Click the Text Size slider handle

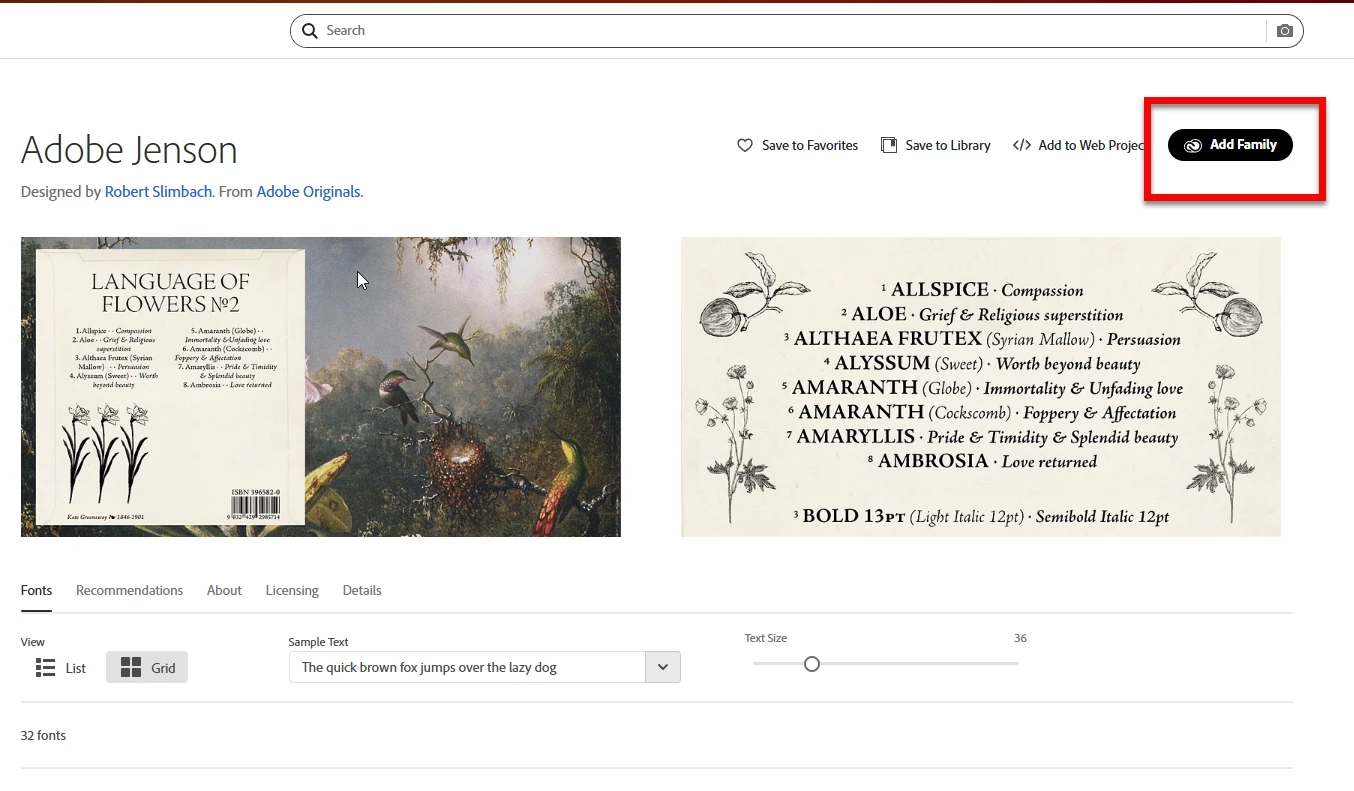(x=812, y=663)
